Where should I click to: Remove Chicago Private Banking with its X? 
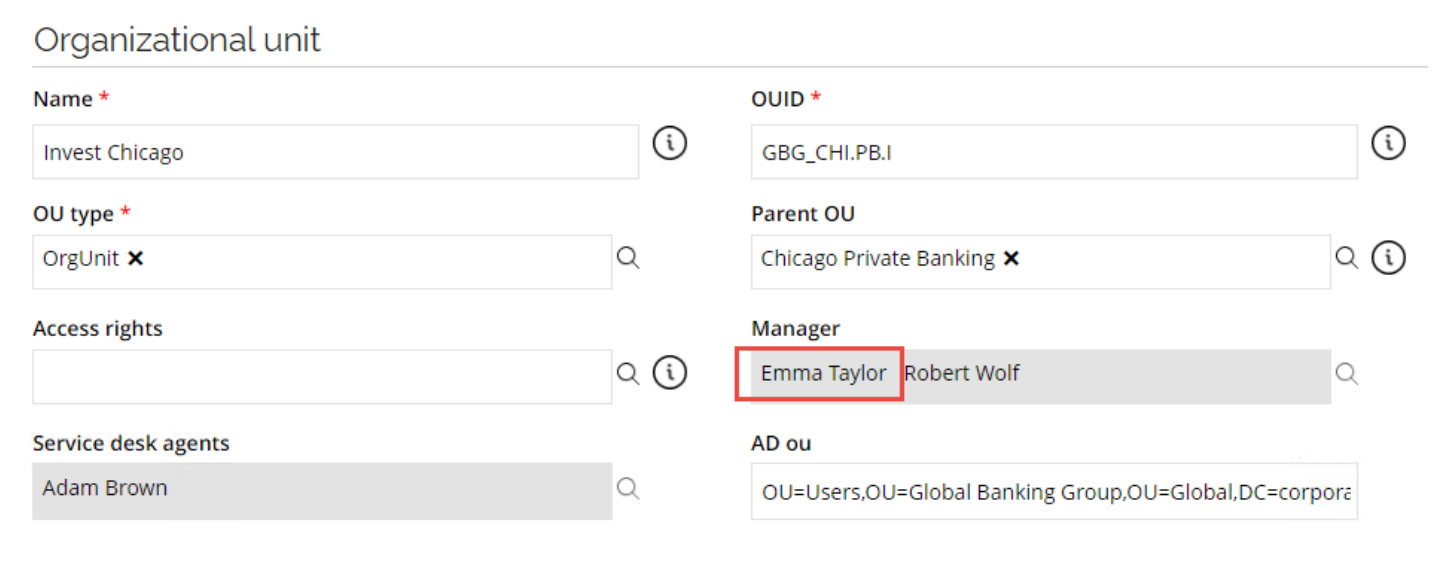click(1011, 258)
